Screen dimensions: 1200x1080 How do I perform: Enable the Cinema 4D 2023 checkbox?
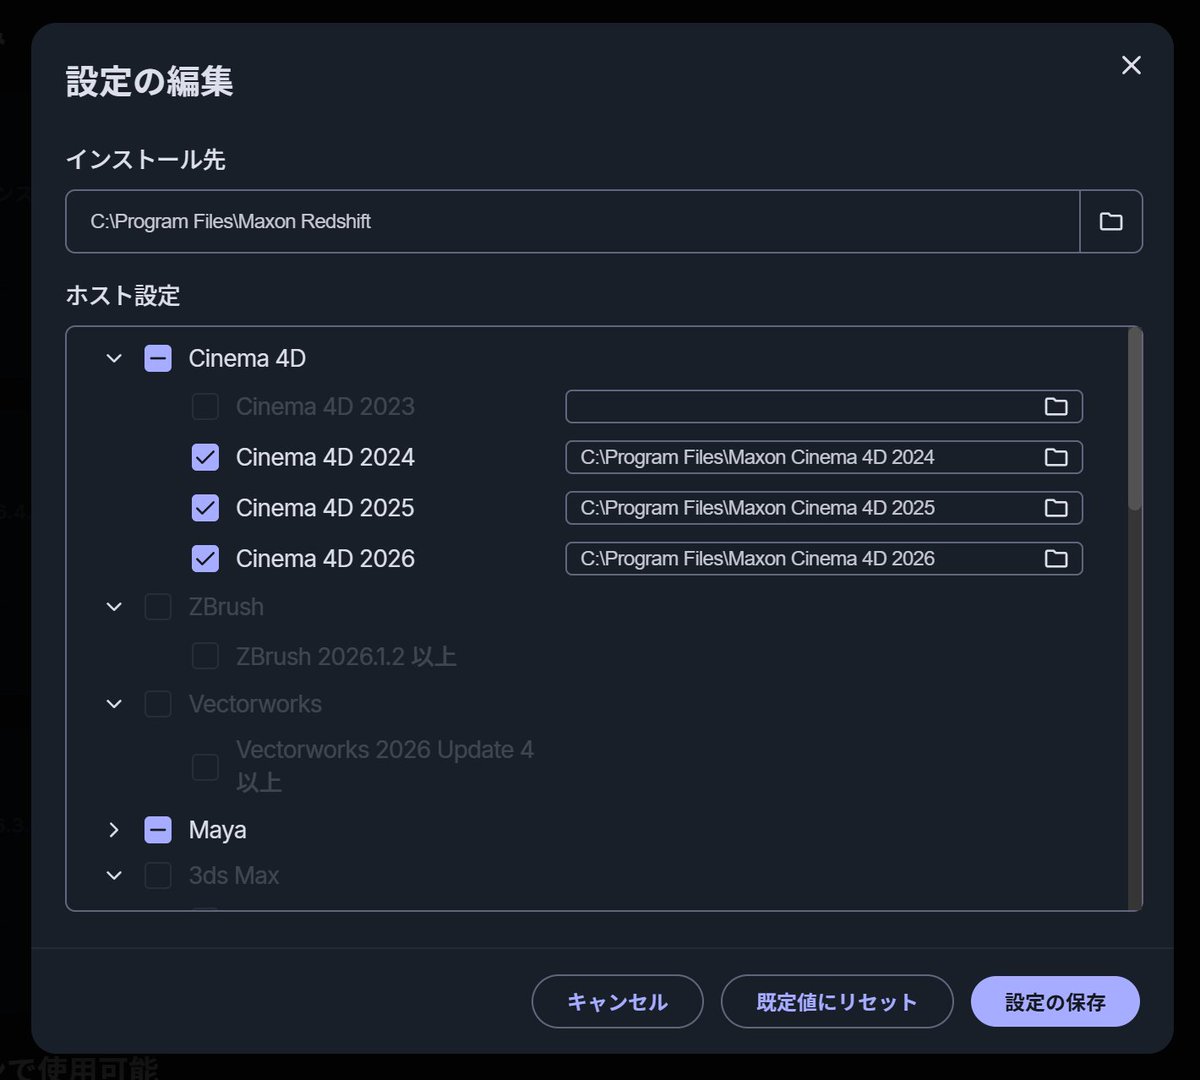(x=205, y=407)
